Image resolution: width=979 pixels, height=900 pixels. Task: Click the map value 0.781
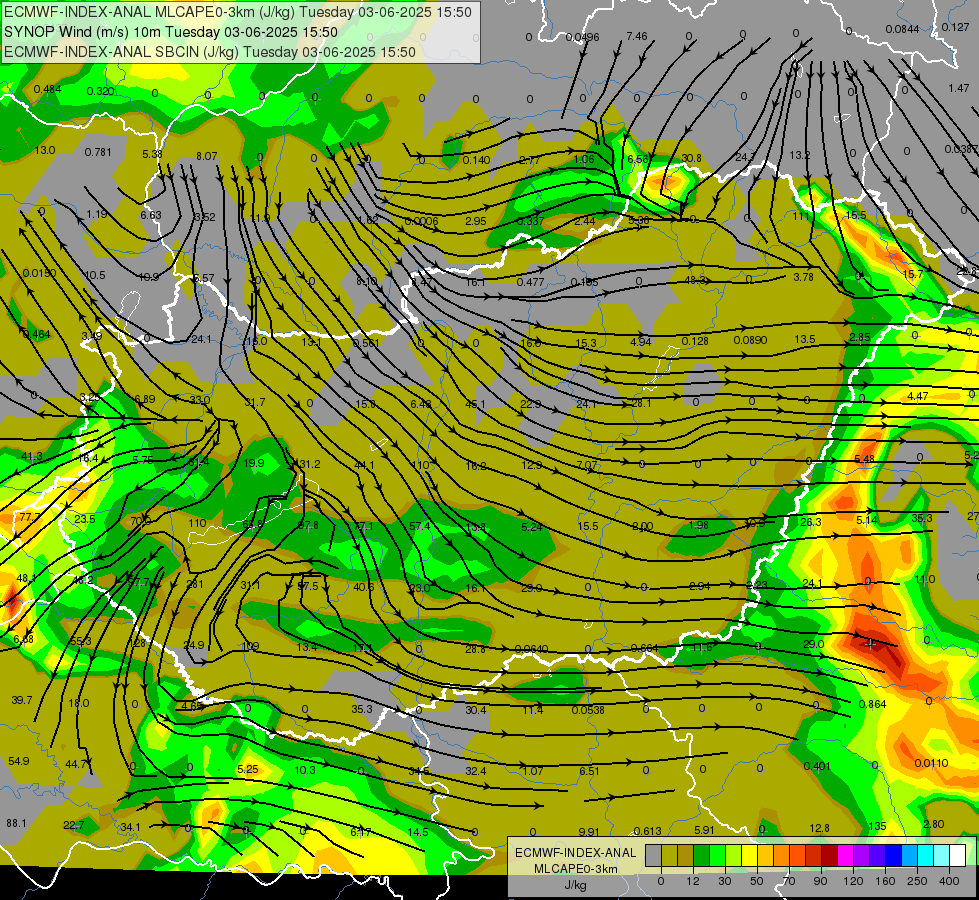(x=98, y=152)
